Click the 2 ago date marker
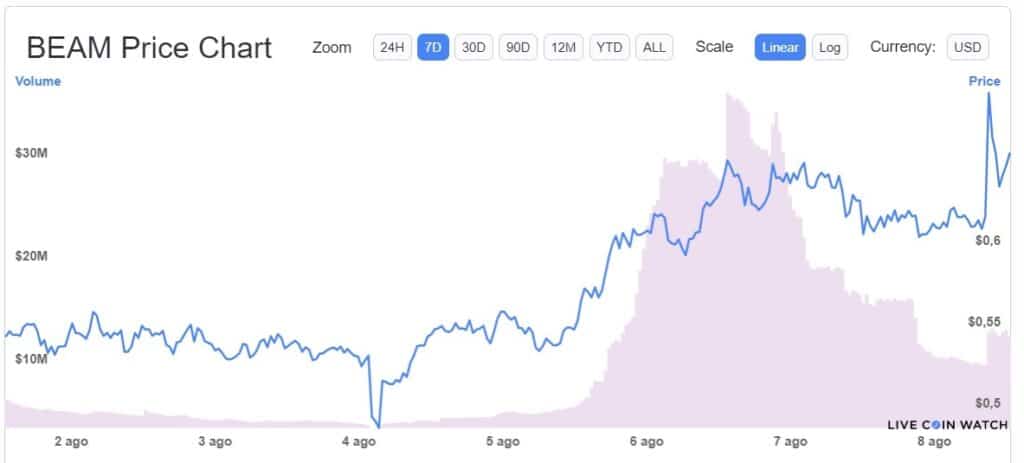This screenshot has height=463, width=1024. pos(71,441)
